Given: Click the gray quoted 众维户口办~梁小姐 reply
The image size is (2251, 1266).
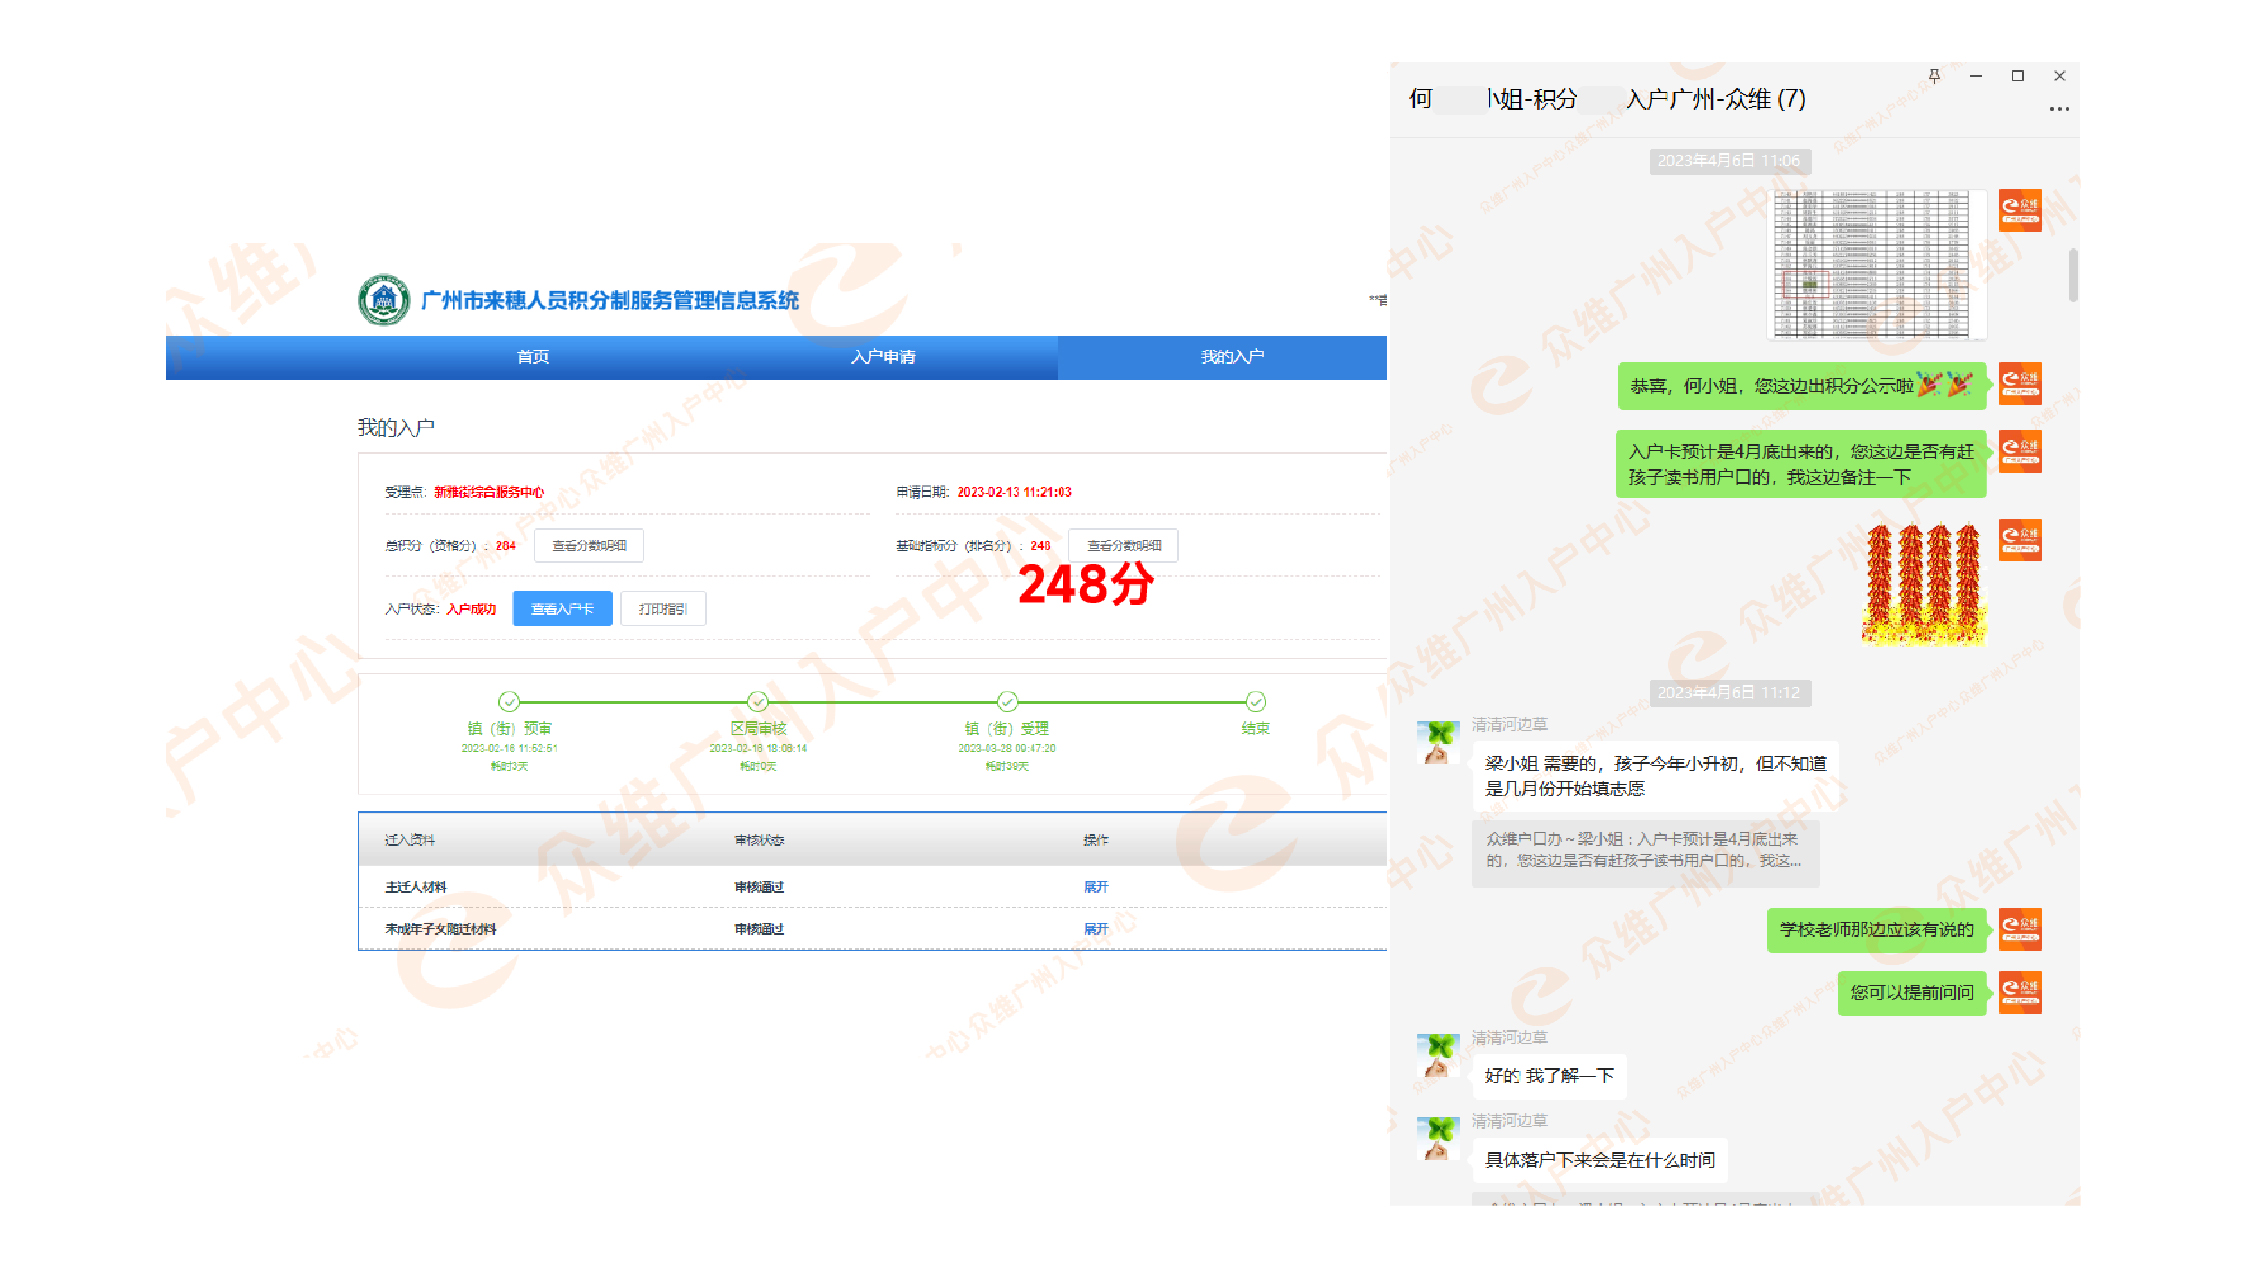Looking at the screenshot, I should 1645,852.
